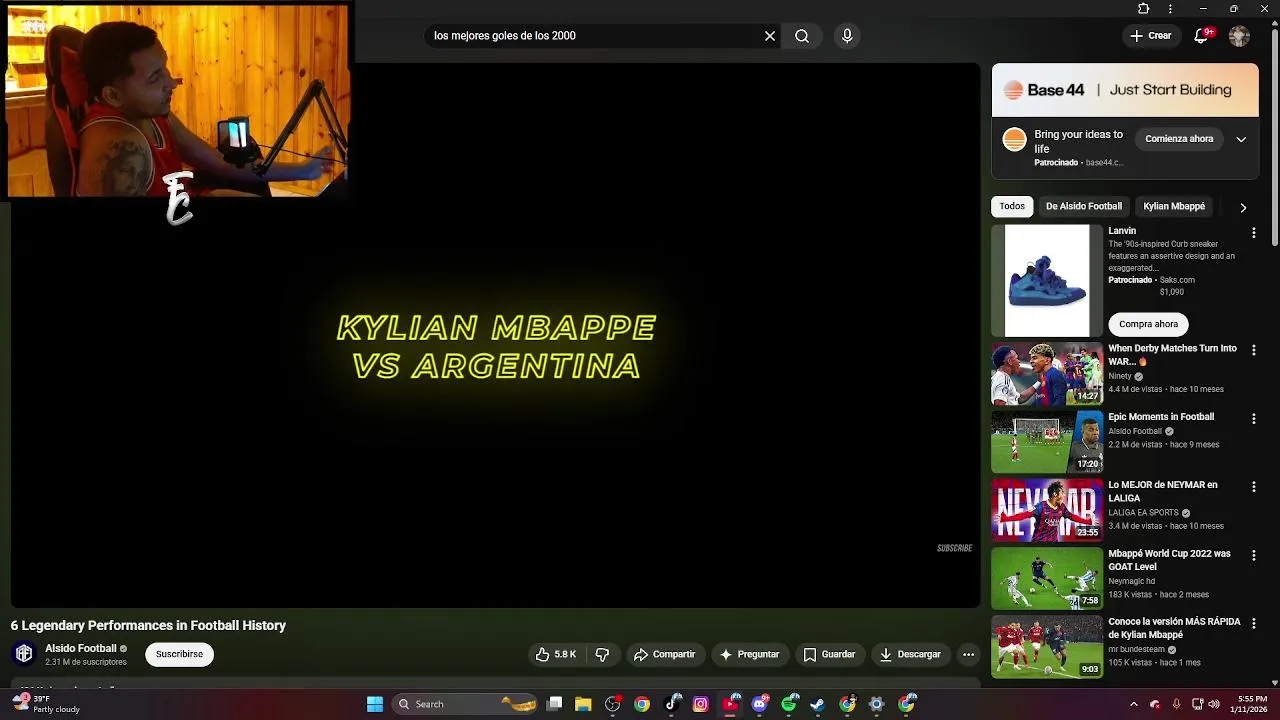
Task: Share the video via Compartir
Action: [x=664, y=654]
